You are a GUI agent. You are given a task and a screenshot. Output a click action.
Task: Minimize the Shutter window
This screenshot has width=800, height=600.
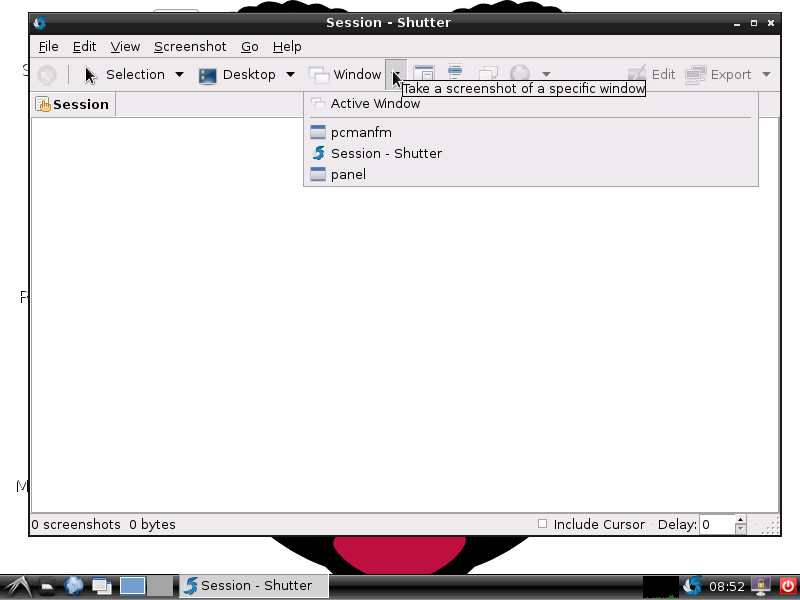(737, 23)
